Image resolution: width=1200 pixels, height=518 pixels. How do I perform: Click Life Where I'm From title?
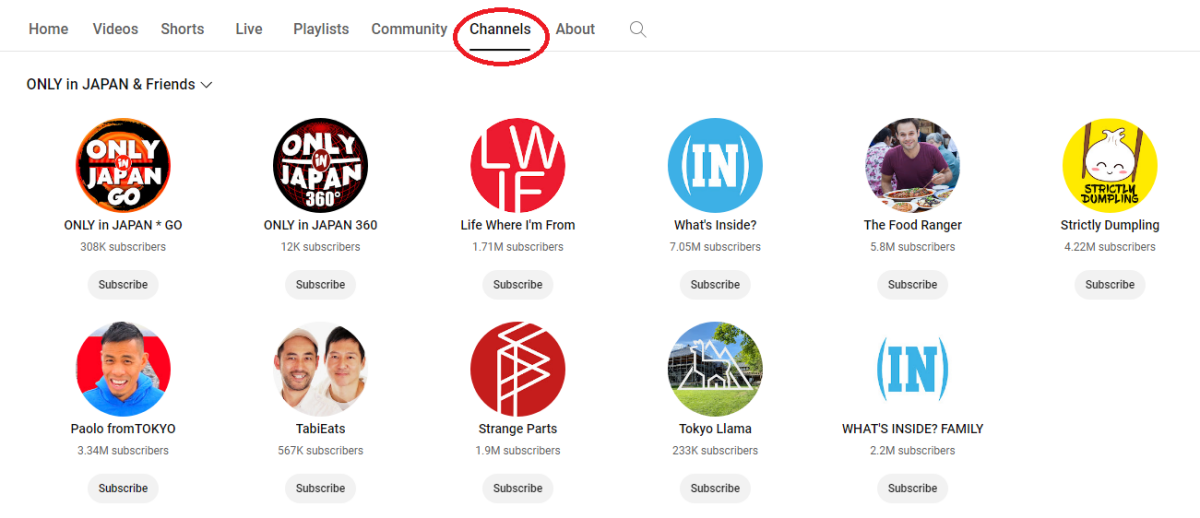click(x=518, y=225)
